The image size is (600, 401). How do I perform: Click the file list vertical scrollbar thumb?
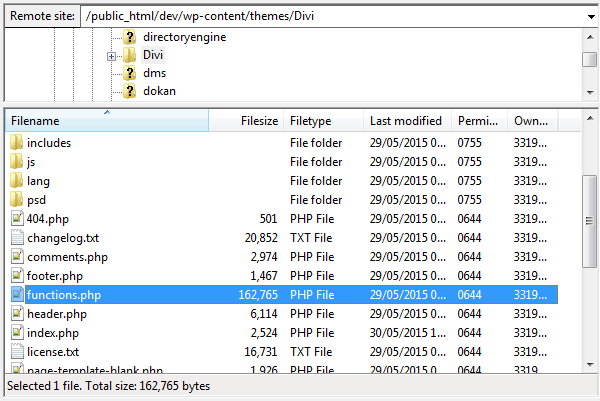(589, 221)
